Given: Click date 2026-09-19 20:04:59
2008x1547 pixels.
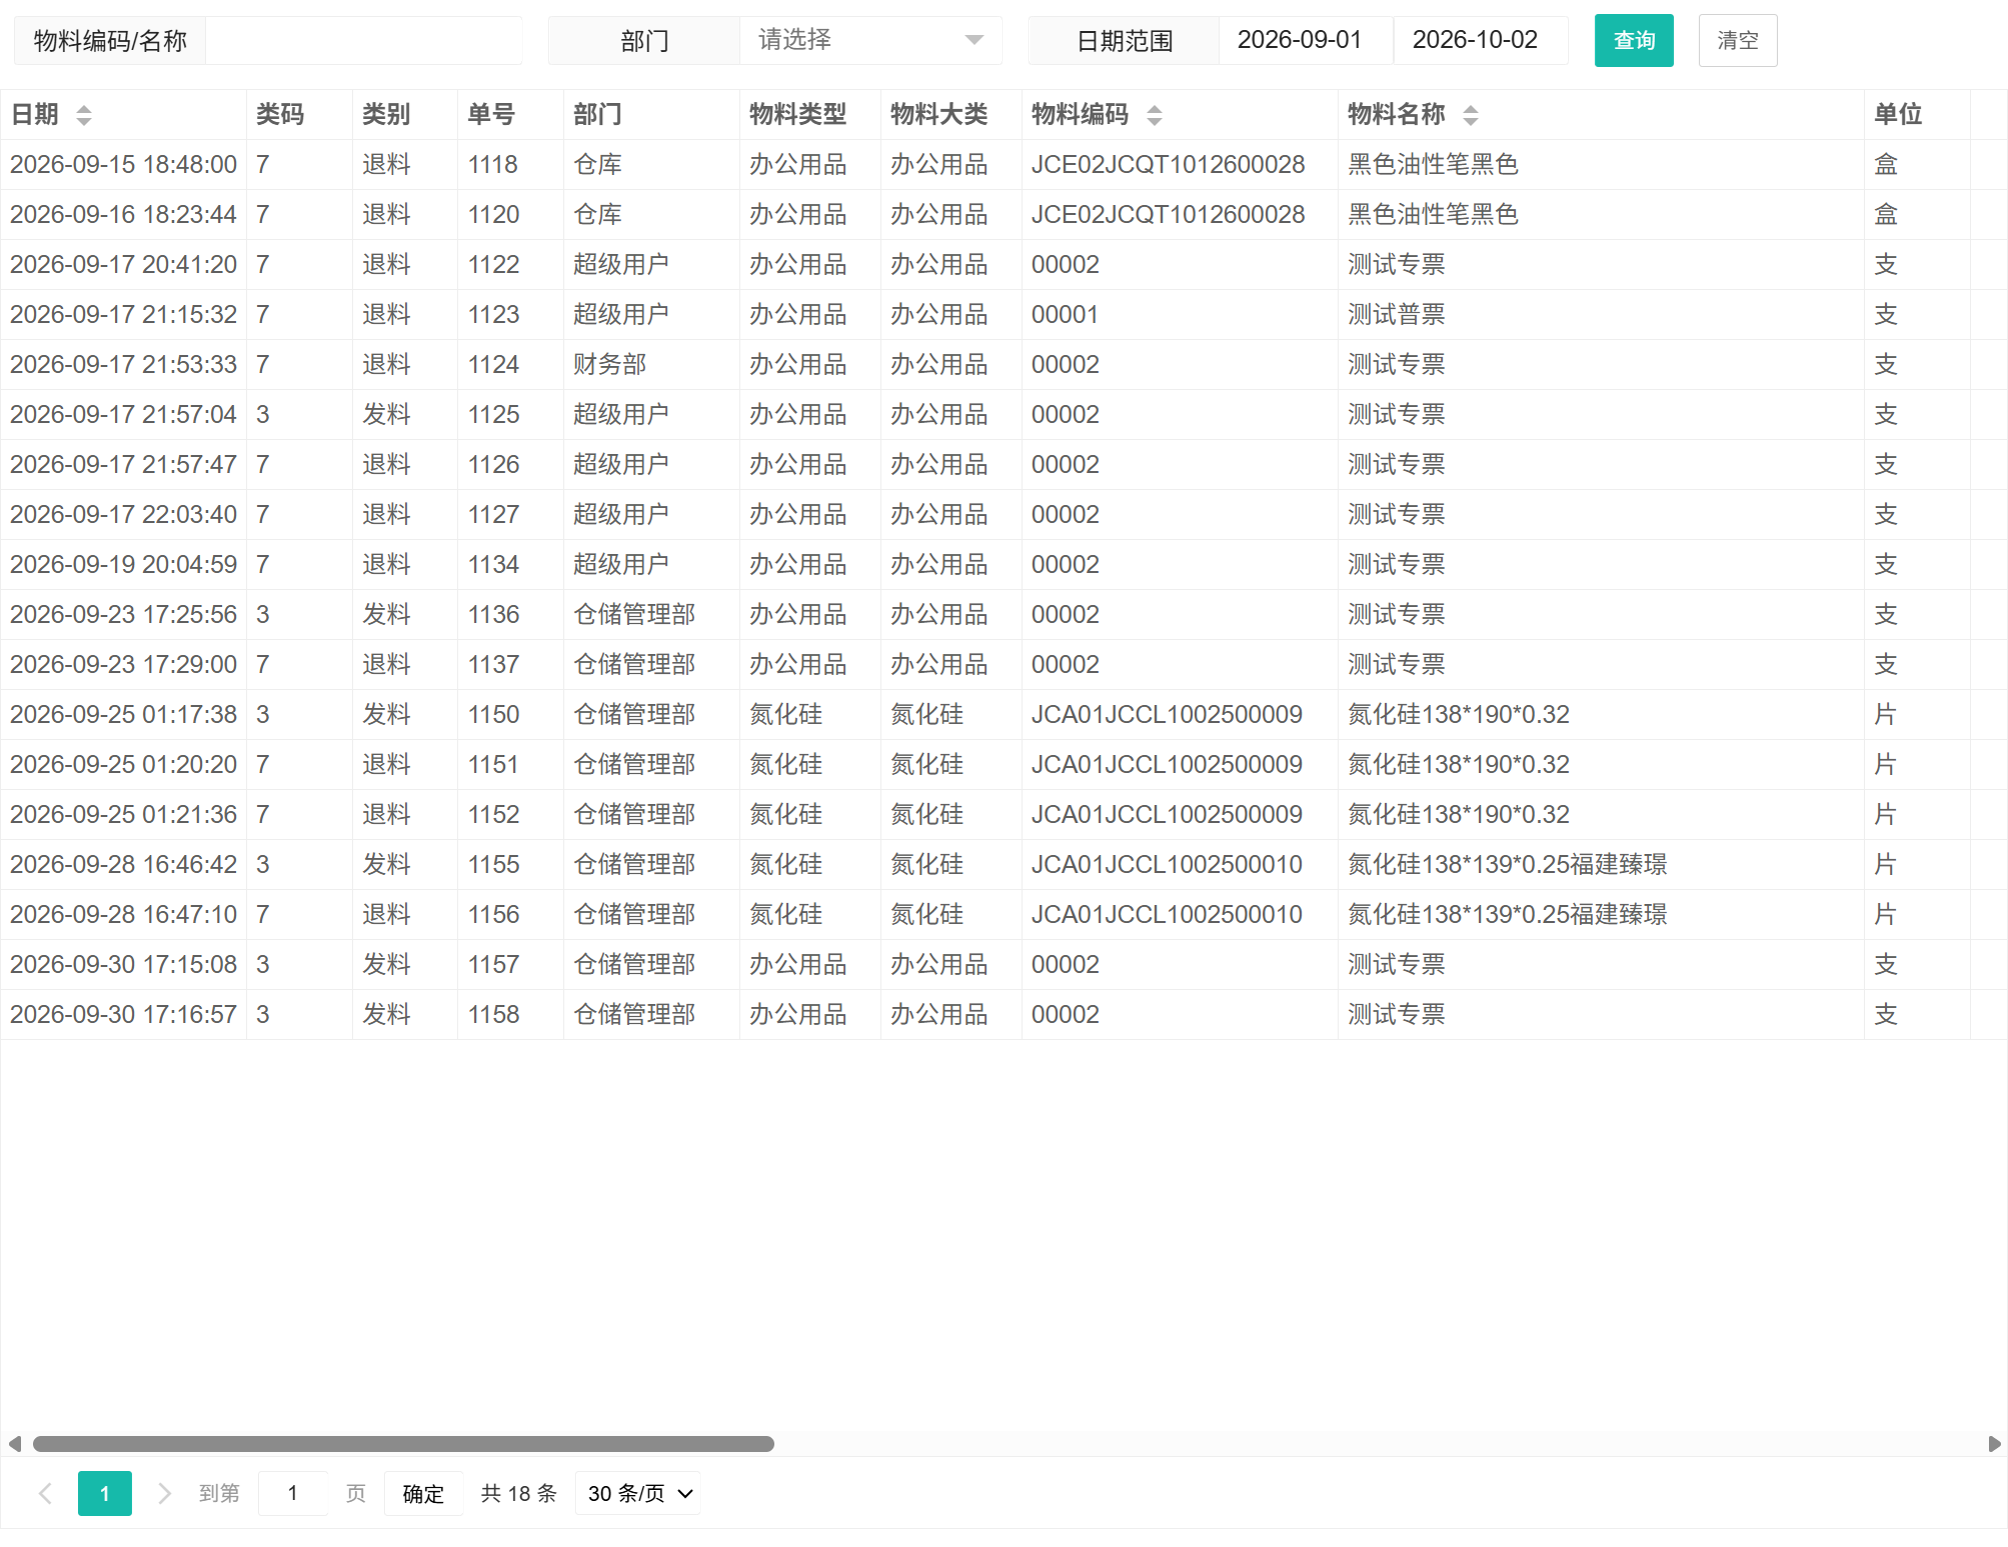Looking at the screenshot, I should (x=123, y=564).
